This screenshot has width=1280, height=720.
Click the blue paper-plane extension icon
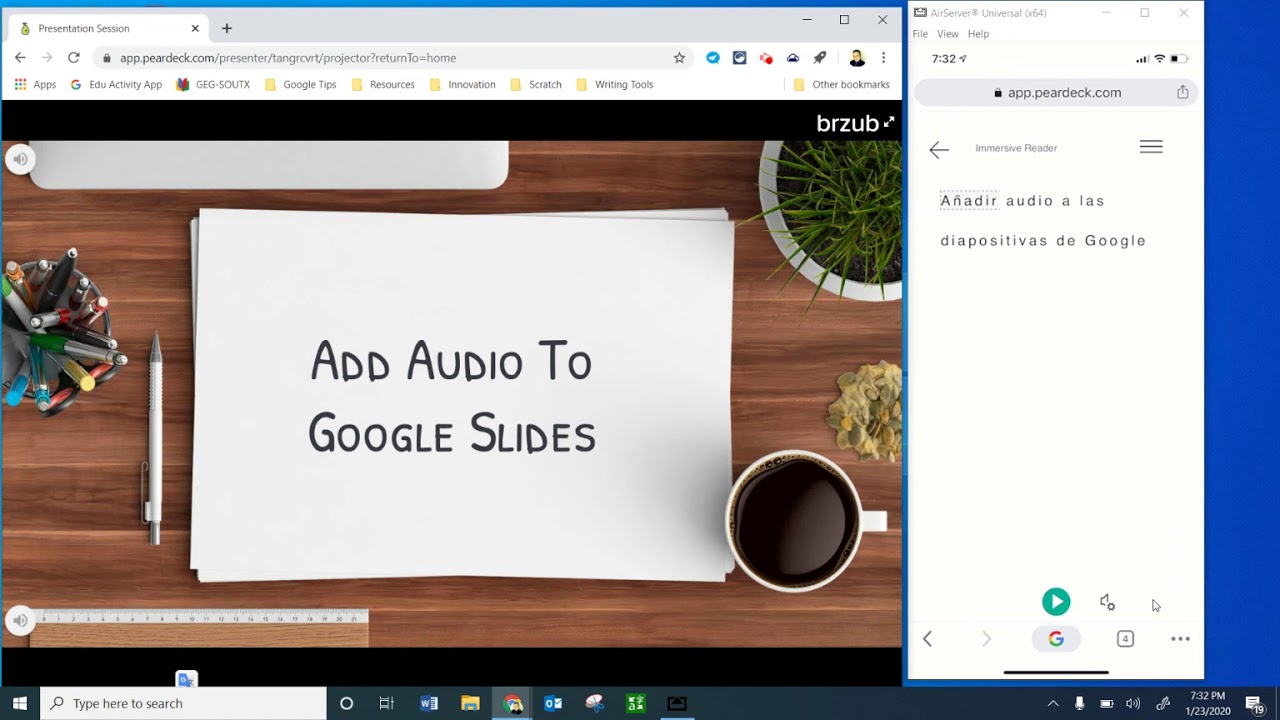click(713, 58)
